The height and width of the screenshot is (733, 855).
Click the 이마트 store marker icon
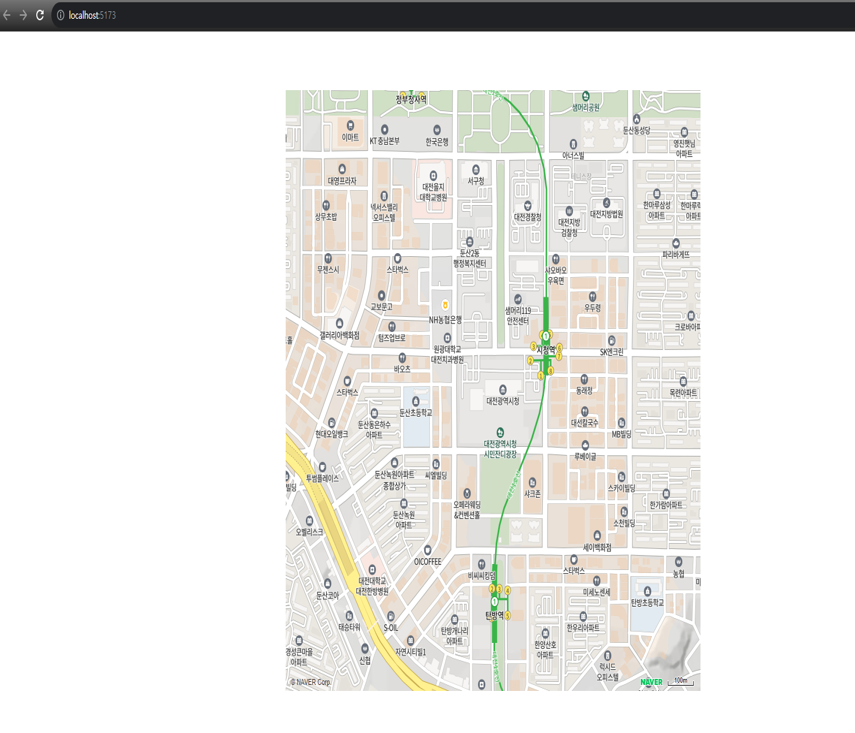(x=351, y=125)
